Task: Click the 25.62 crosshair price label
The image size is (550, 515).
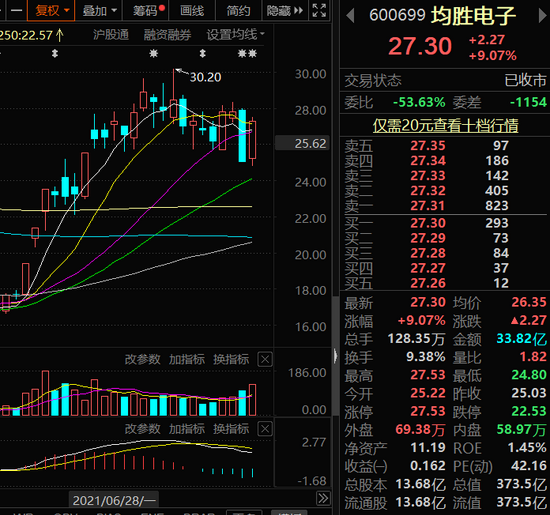Action: [x=302, y=143]
